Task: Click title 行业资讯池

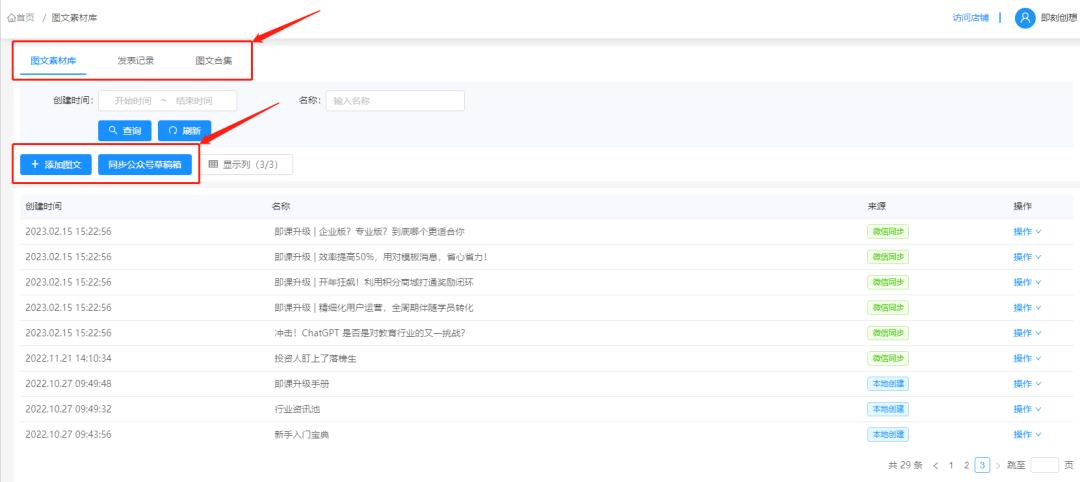Action: [297, 409]
